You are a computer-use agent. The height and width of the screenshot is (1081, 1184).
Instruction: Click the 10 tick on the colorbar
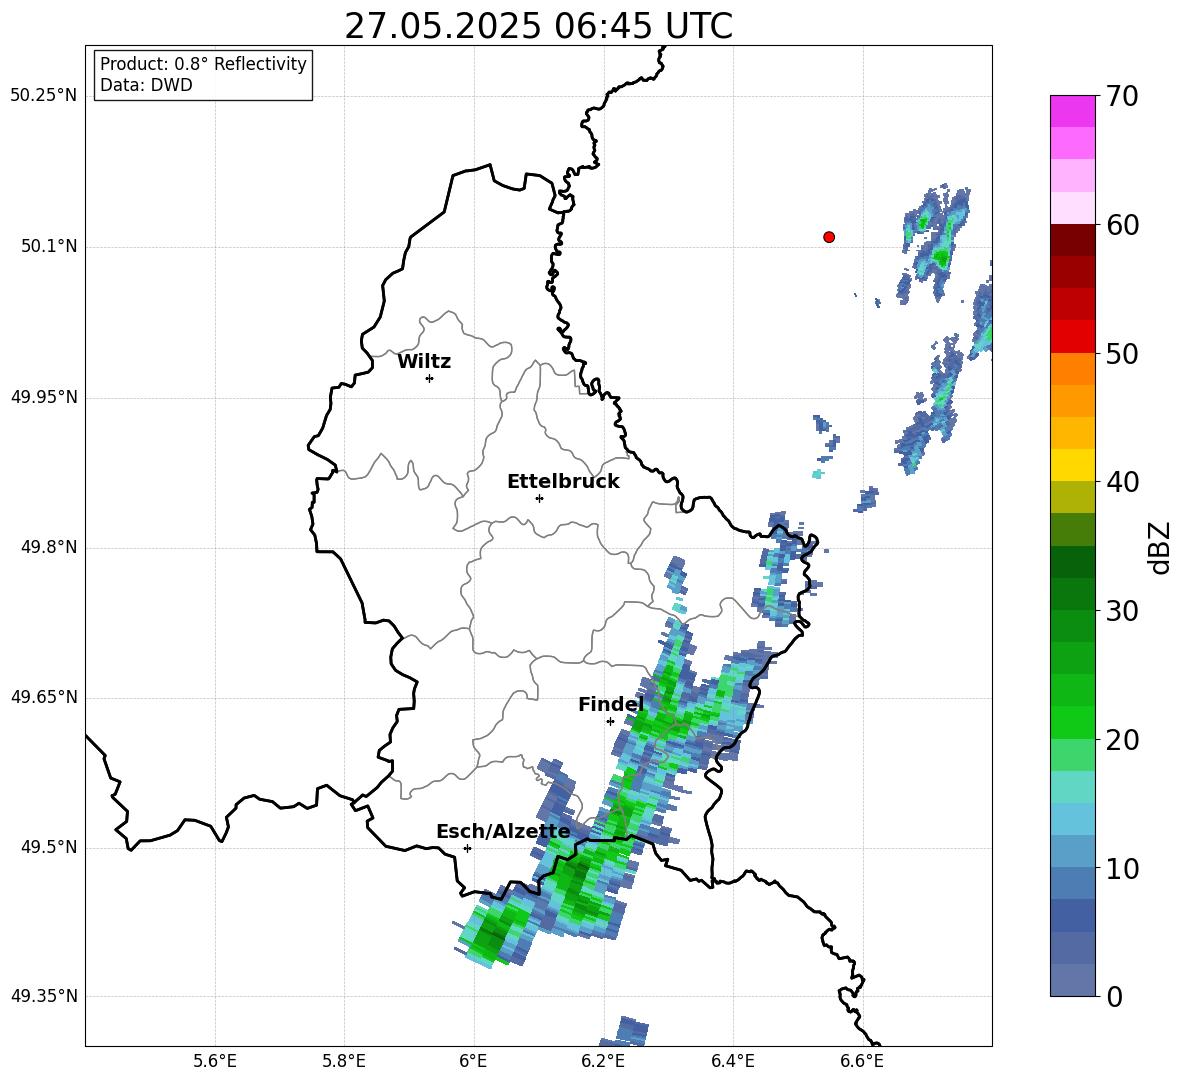click(1122, 868)
